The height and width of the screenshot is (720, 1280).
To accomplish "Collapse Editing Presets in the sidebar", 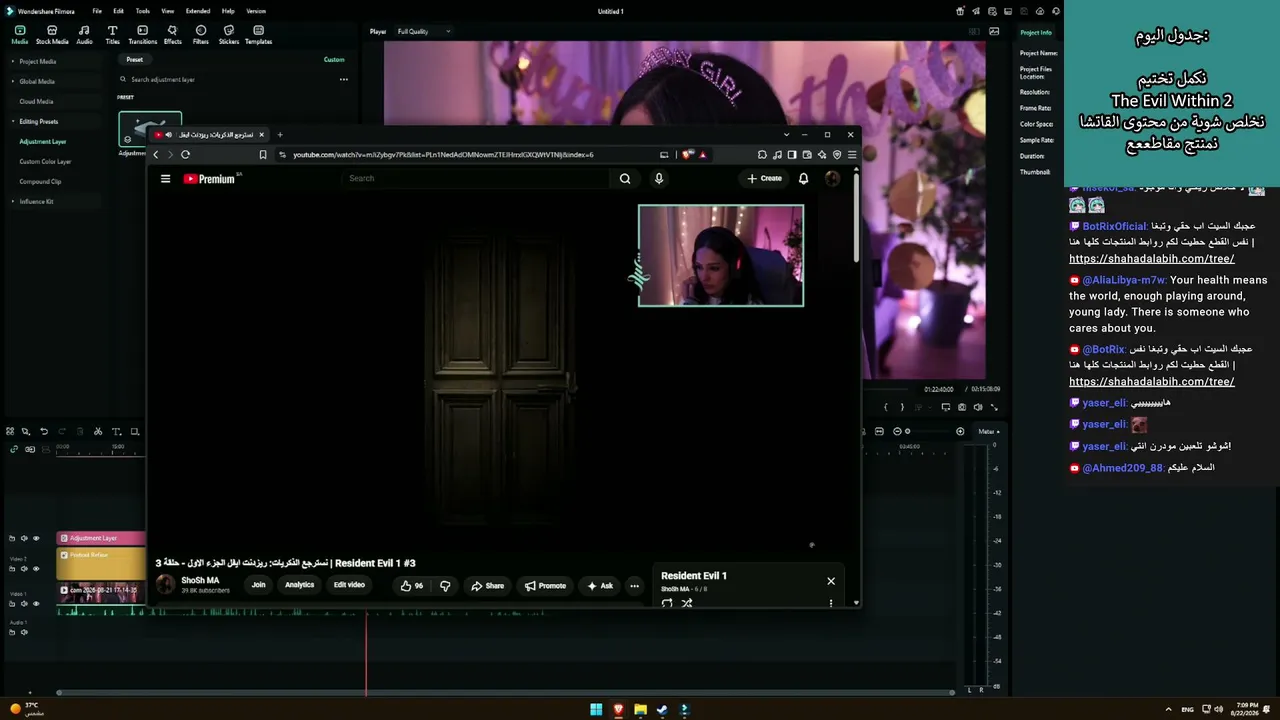I will pos(12,121).
